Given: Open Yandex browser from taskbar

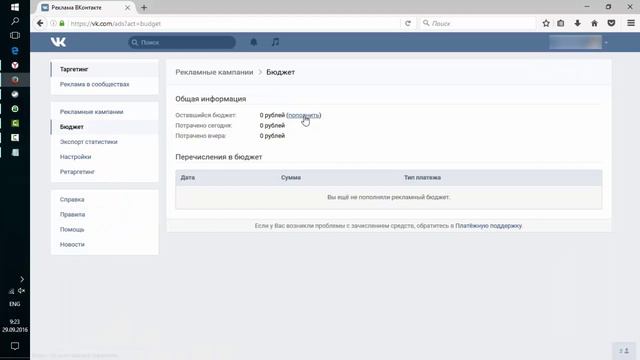Looking at the screenshot, I should point(15,65).
